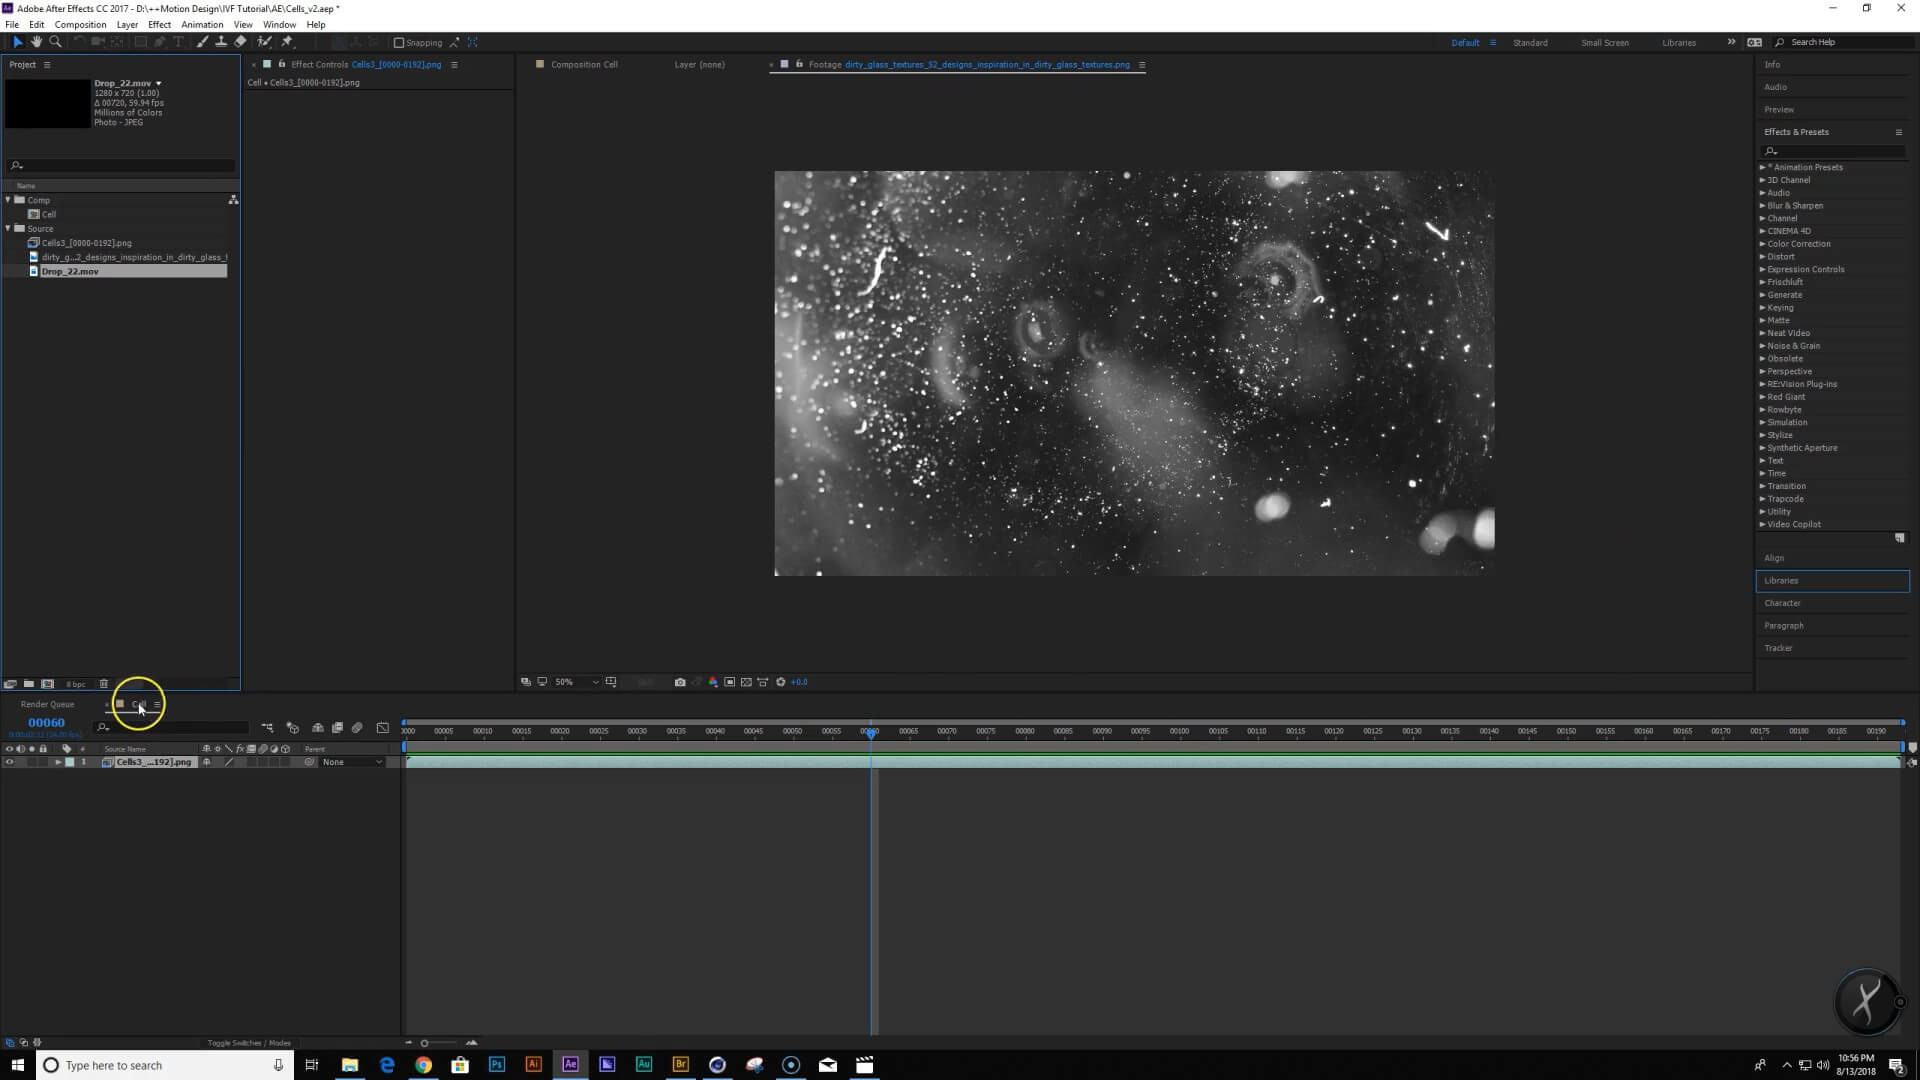Select the Zoom tool in toolbar
This screenshot has width=1920, height=1080.
point(55,42)
